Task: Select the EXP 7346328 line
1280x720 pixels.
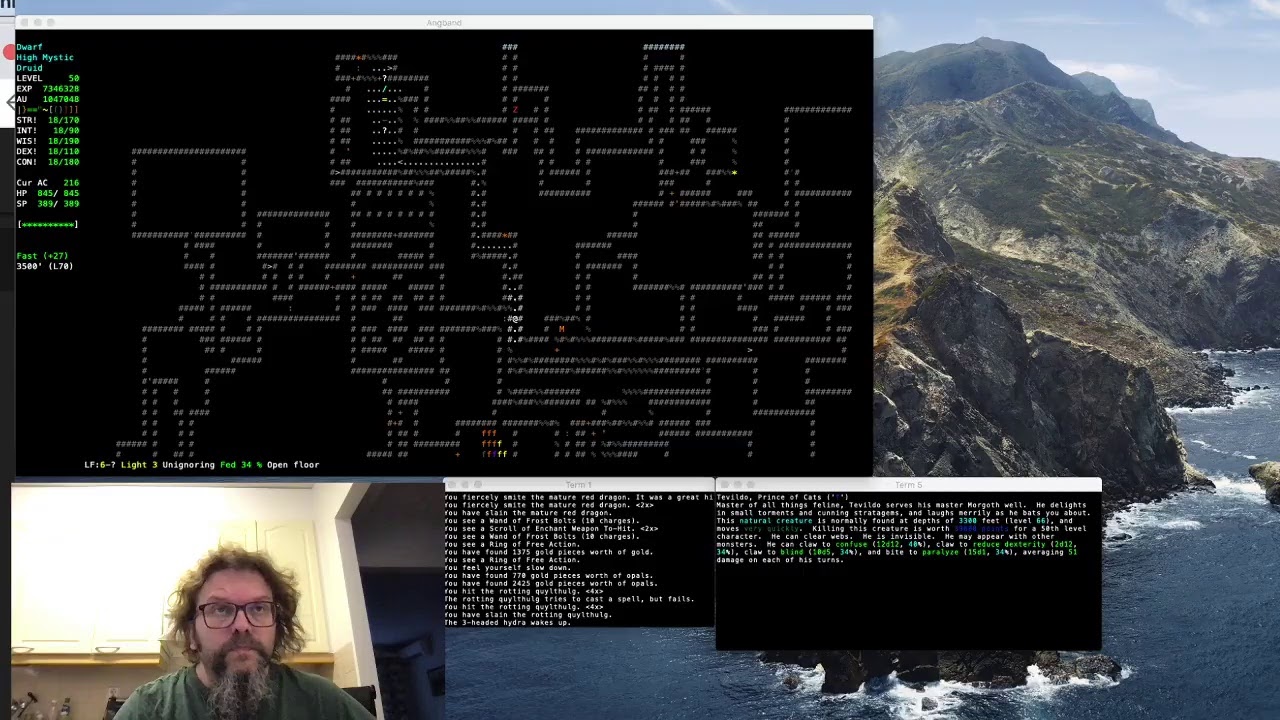Action: click(47, 89)
